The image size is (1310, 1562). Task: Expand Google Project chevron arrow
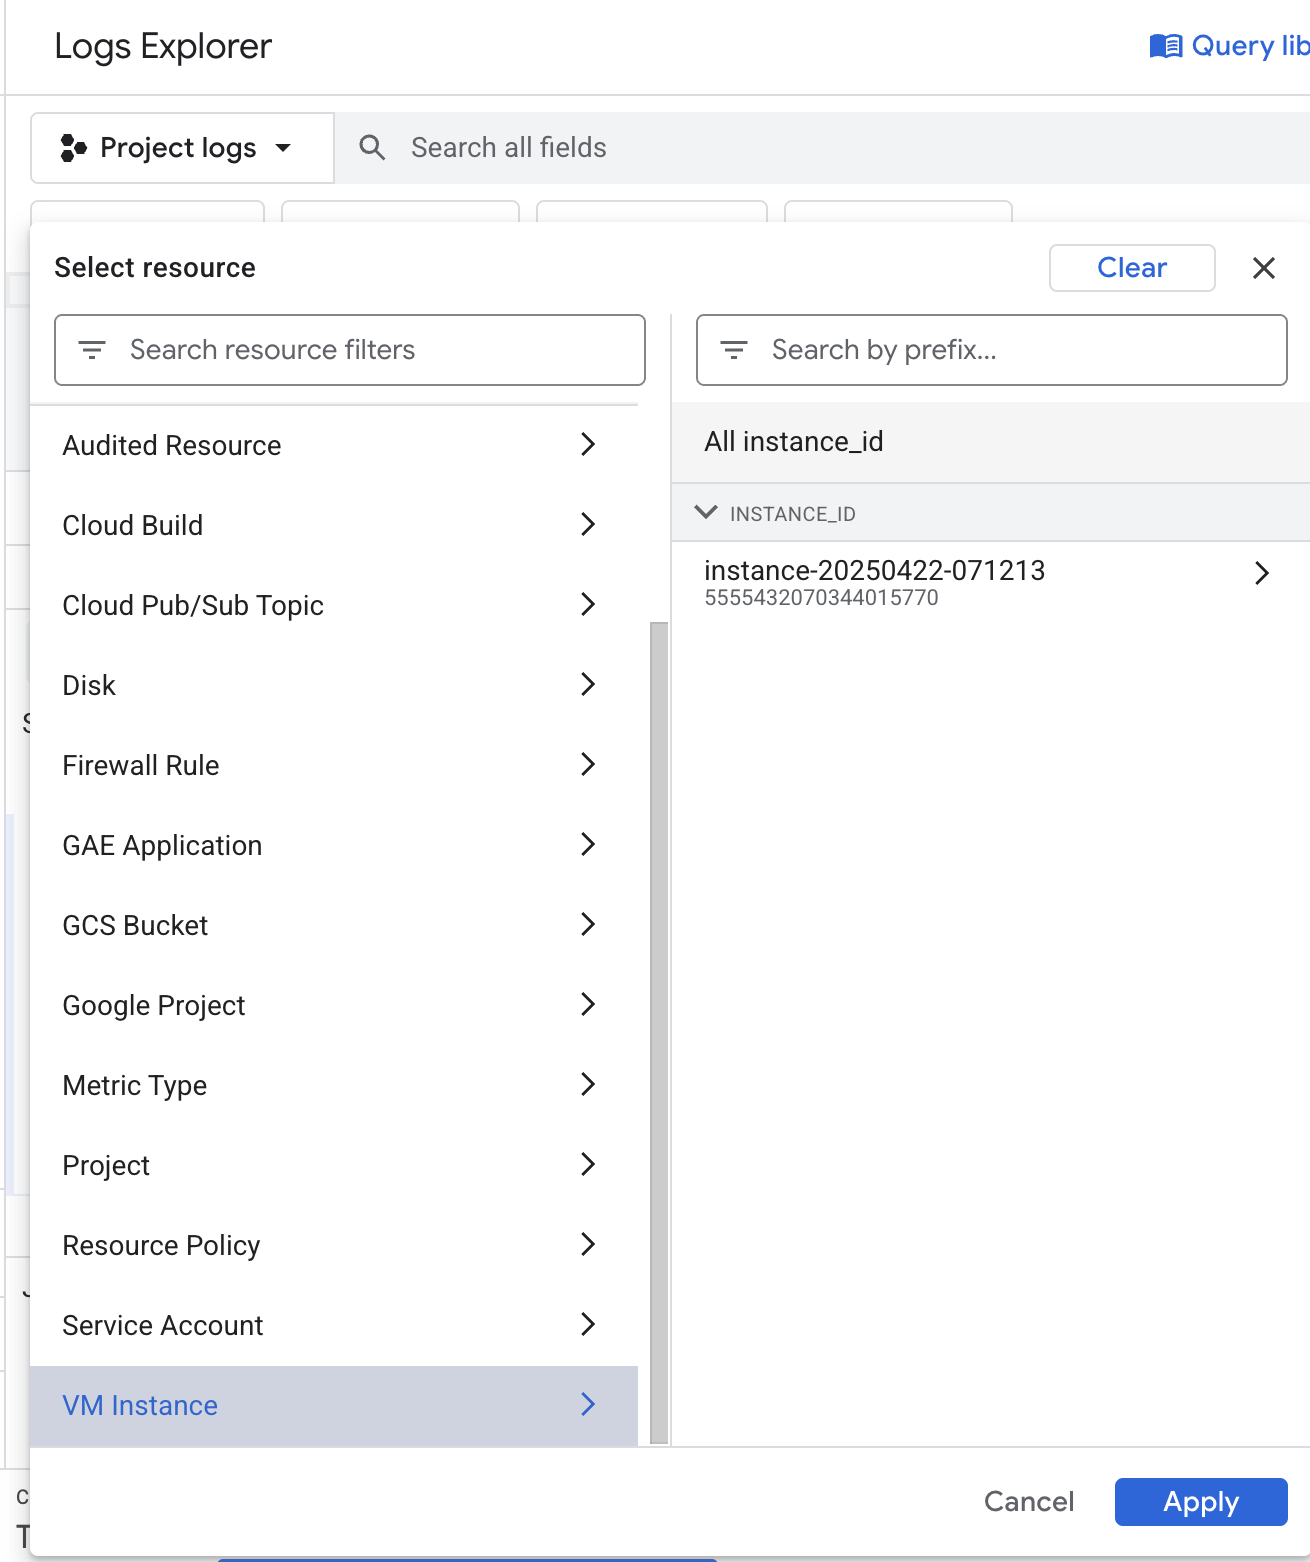point(588,1004)
